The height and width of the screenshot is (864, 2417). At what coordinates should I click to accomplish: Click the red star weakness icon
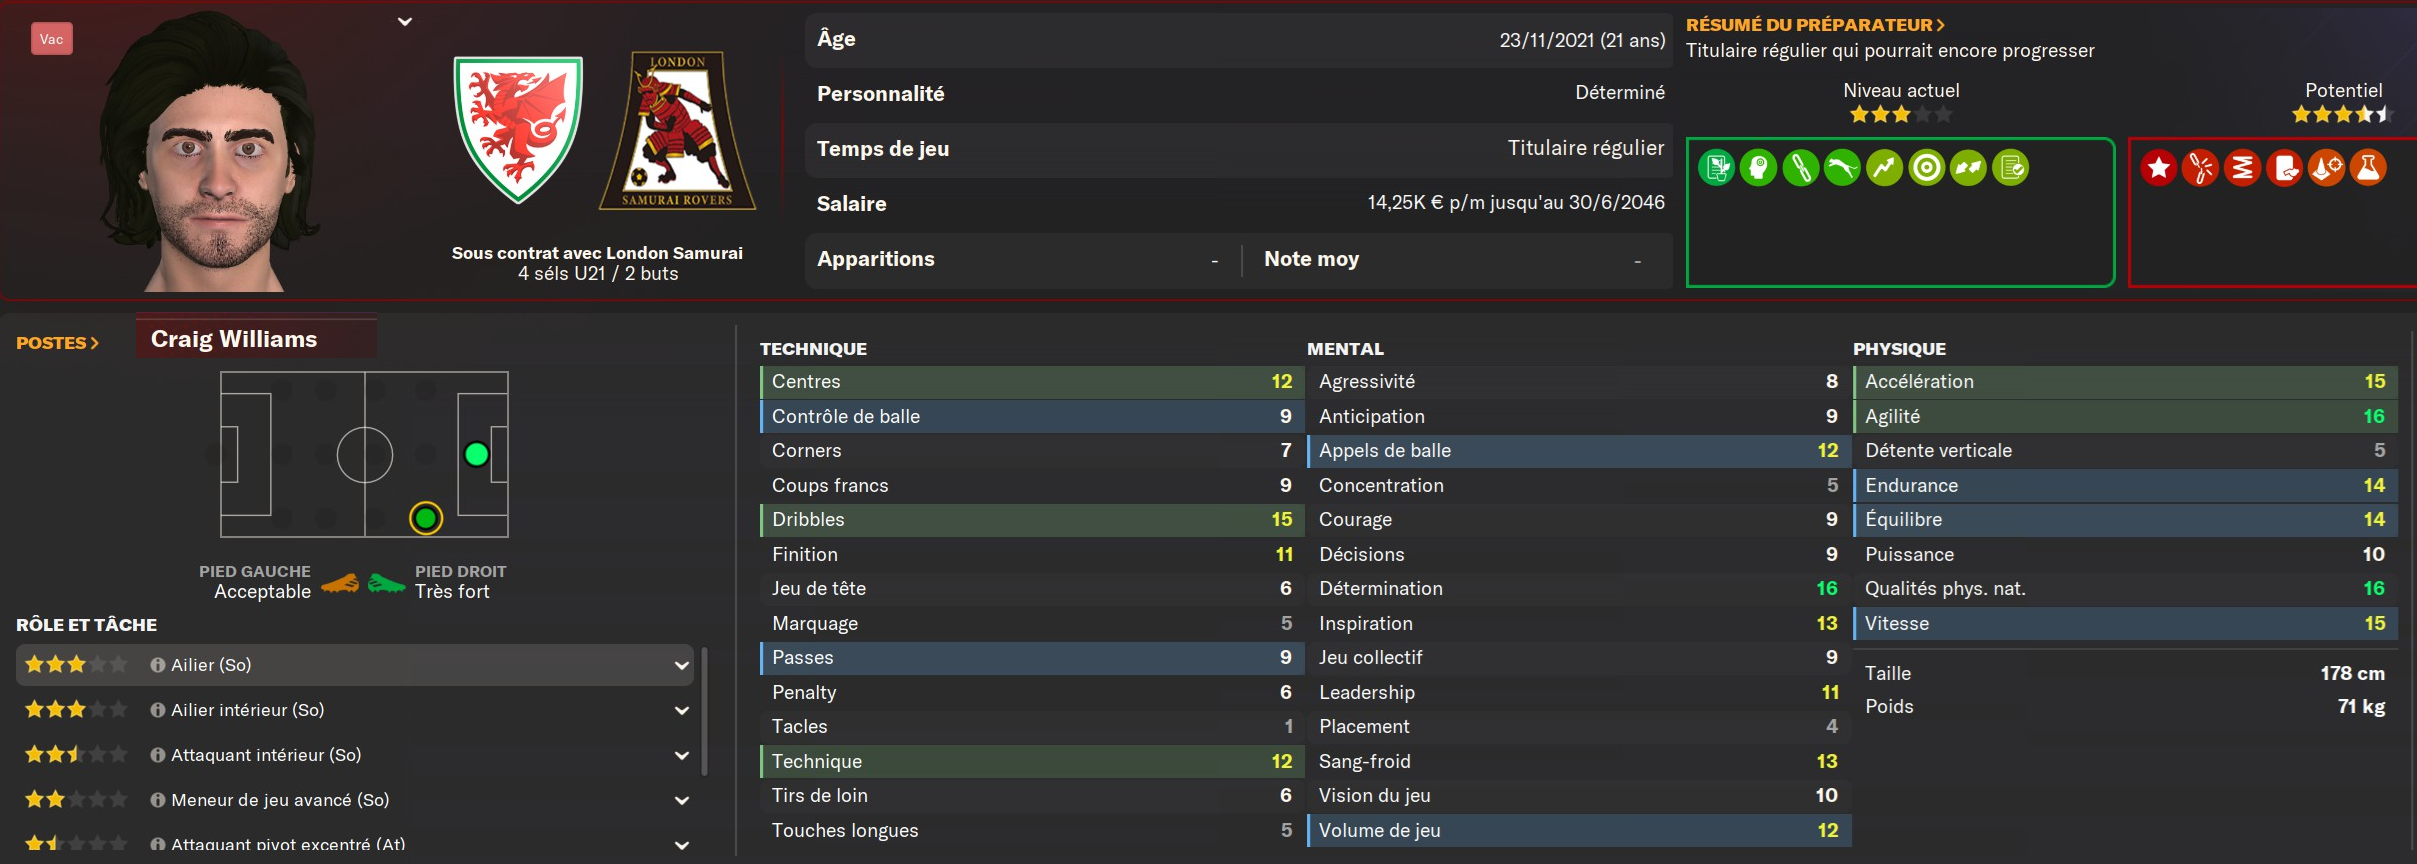pyautogui.click(x=2159, y=168)
